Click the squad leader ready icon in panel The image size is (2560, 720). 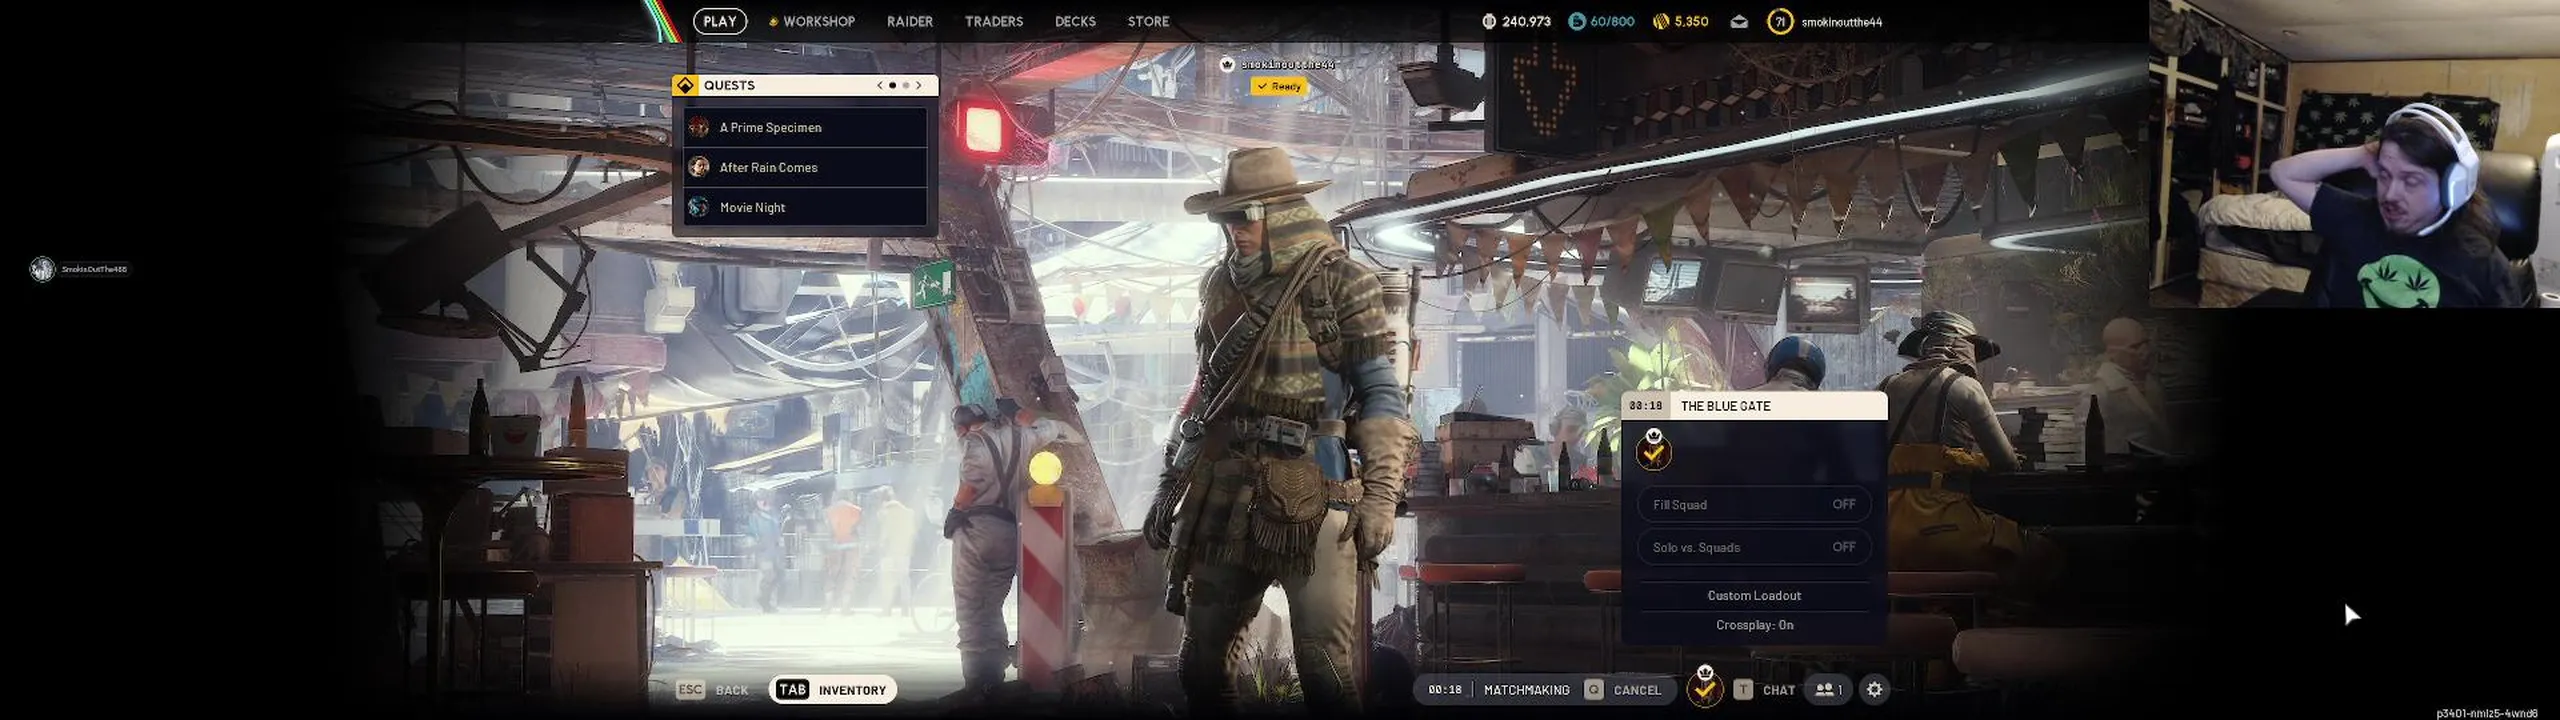point(1653,450)
